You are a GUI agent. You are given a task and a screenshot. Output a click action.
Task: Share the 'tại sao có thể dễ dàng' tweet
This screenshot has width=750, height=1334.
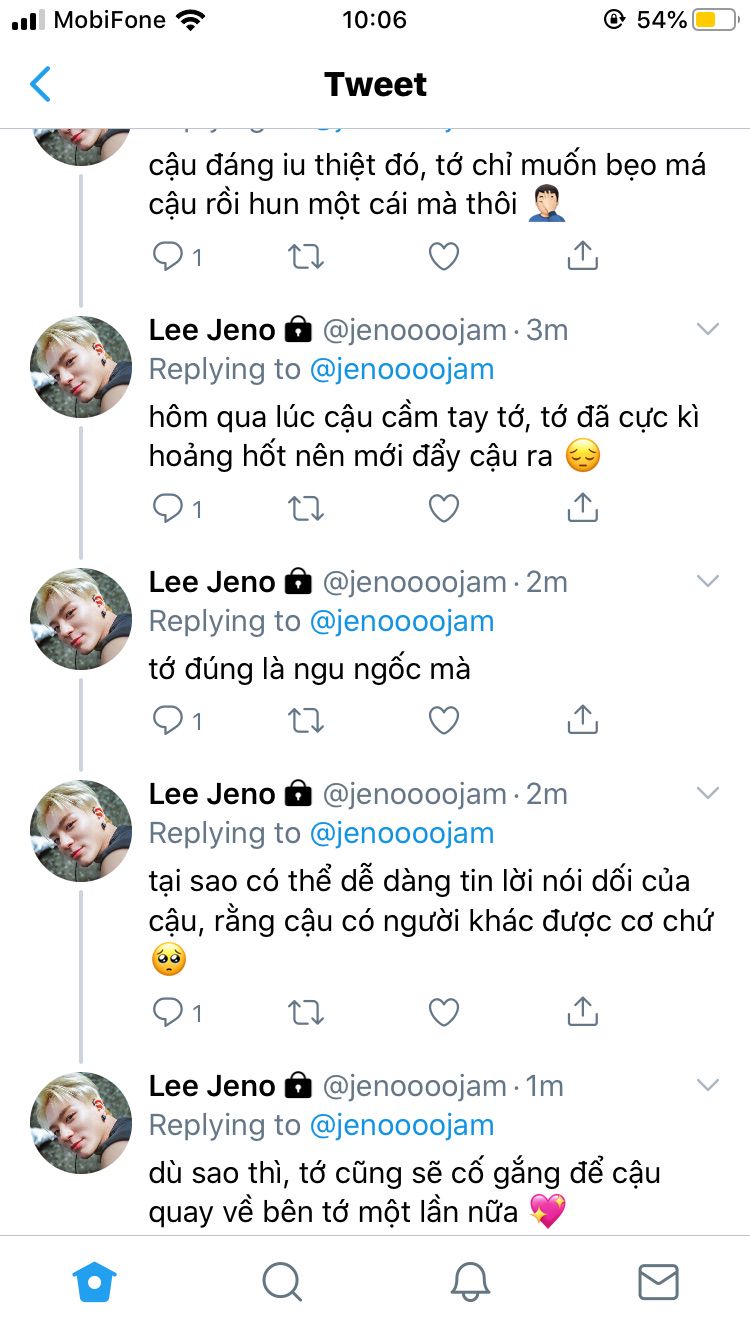pos(582,1013)
